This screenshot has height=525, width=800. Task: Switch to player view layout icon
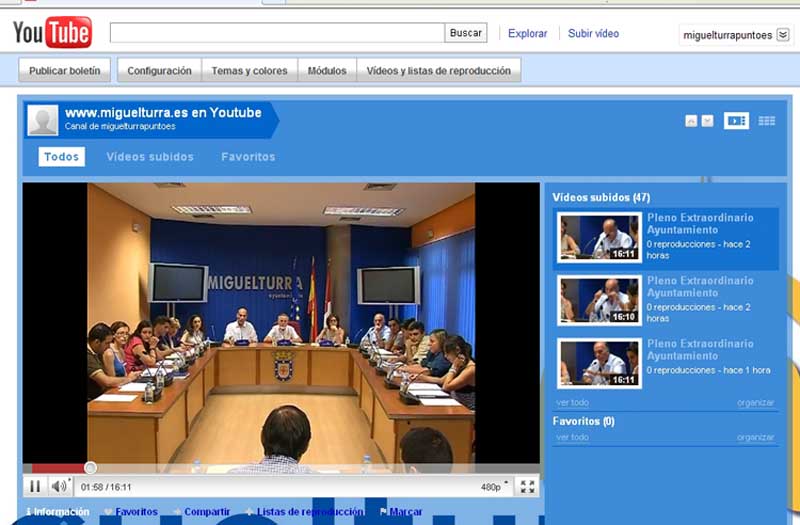pos(736,120)
